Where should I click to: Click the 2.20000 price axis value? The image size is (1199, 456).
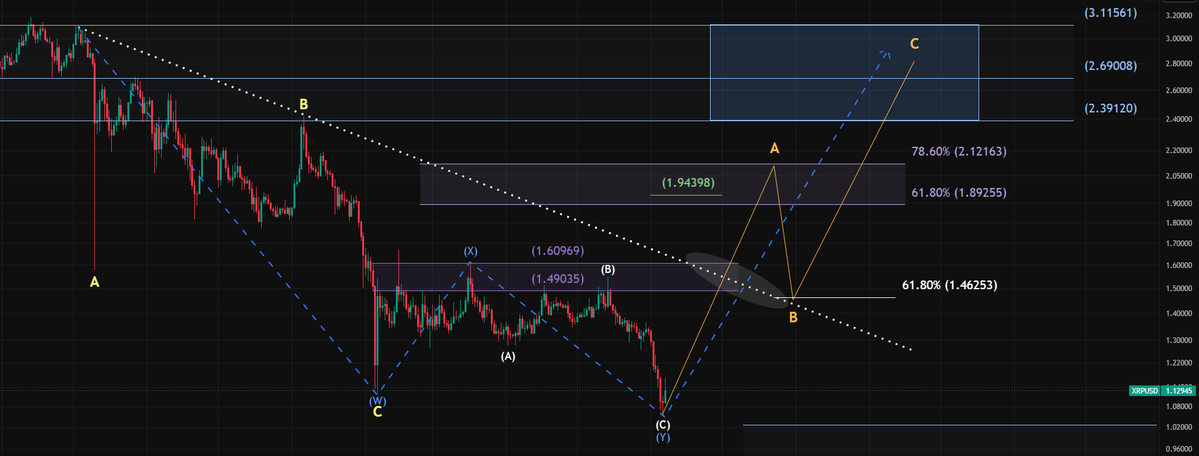[1179, 151]
